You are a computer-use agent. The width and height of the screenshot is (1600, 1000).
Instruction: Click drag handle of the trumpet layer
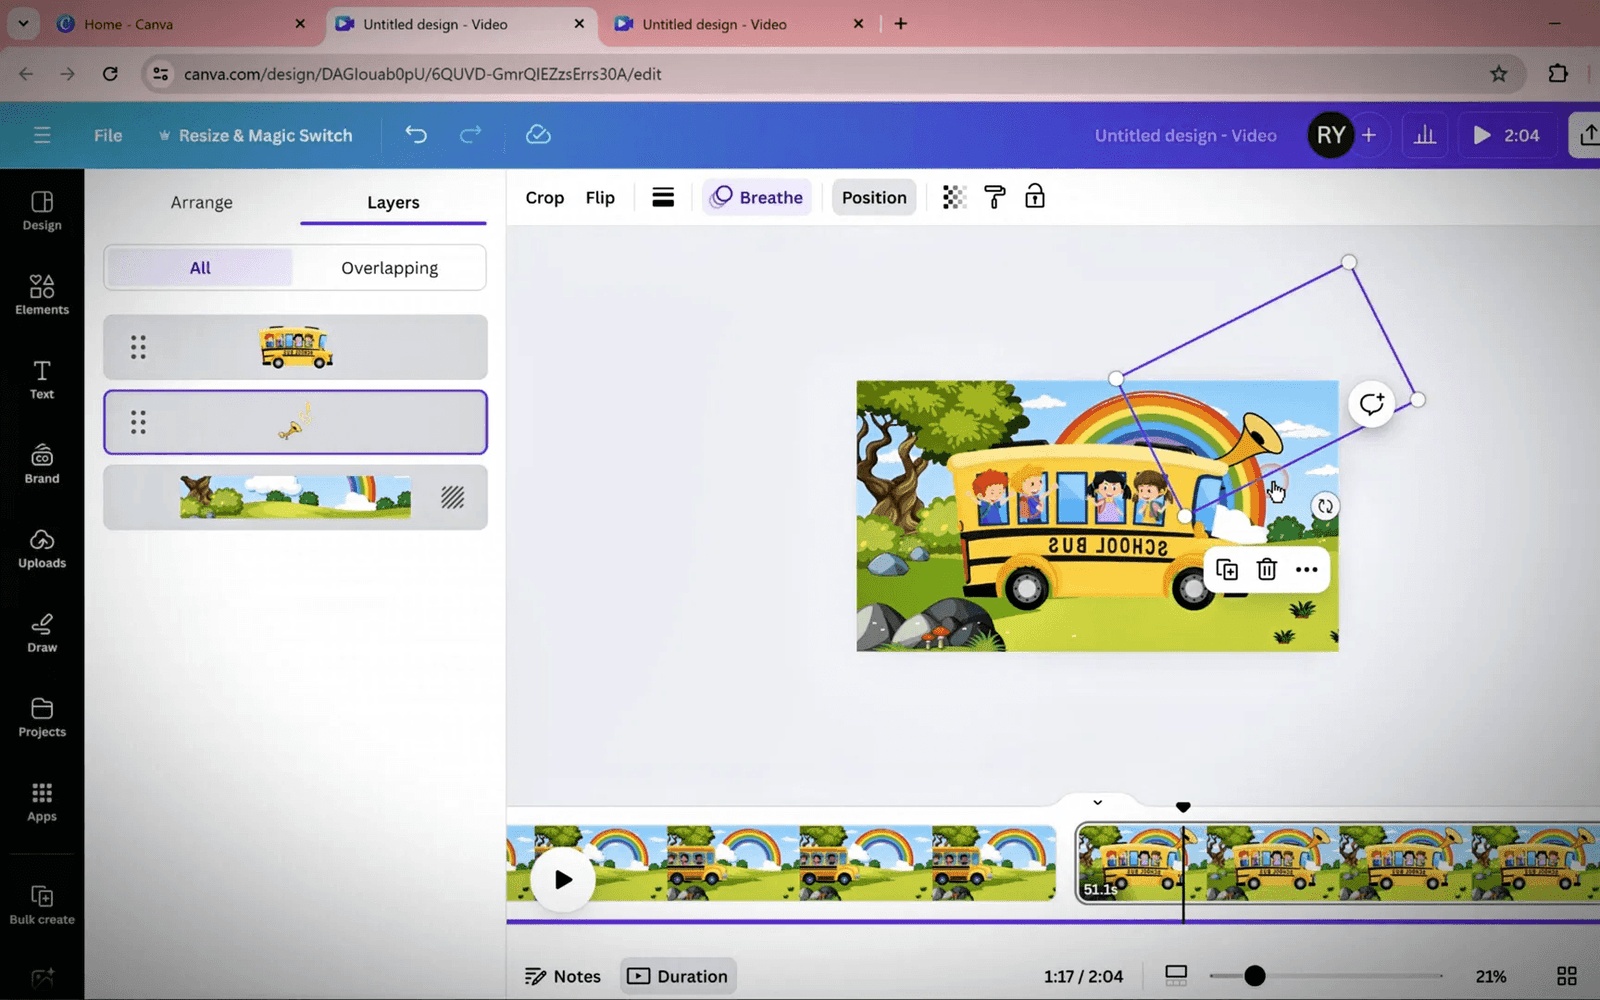(138, 422)
